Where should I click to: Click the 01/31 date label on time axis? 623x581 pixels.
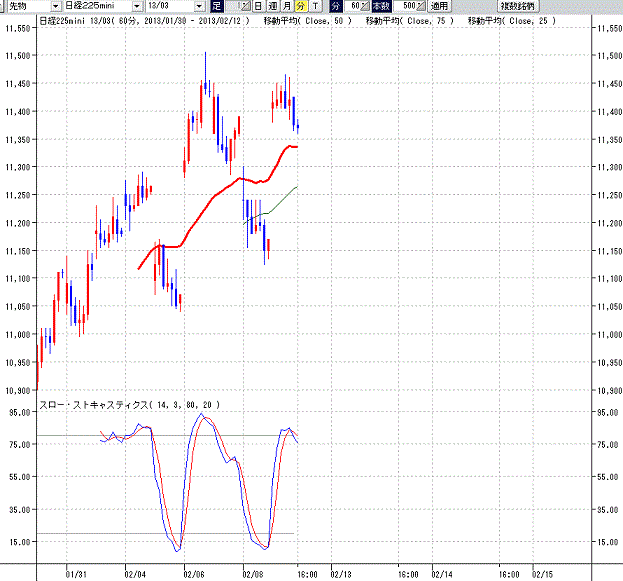tap(76, 574)
